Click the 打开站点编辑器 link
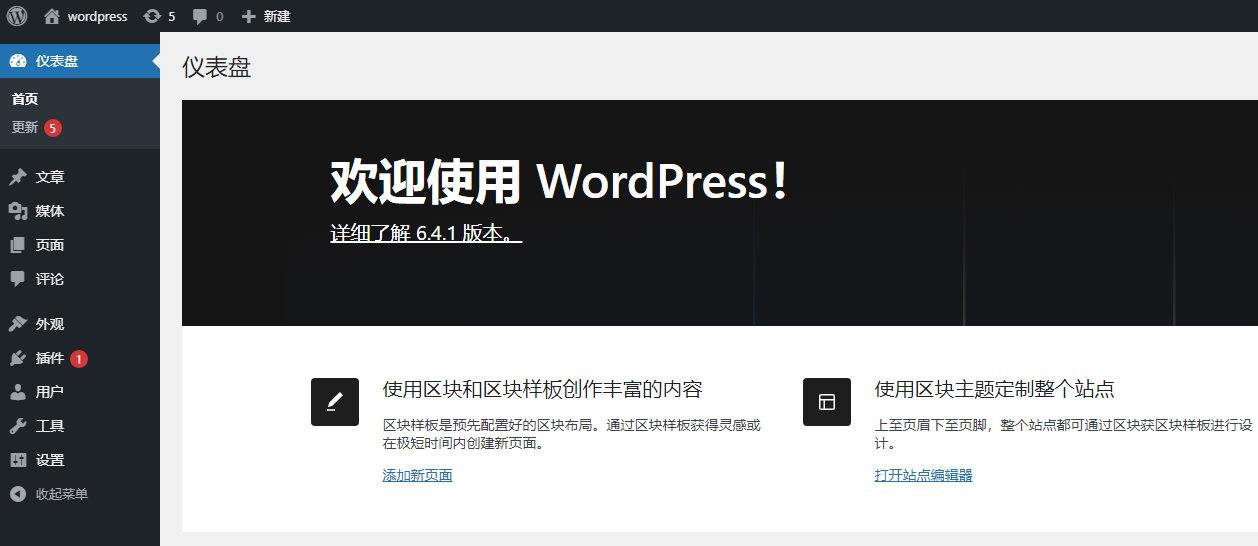 (x=924, y=475)
